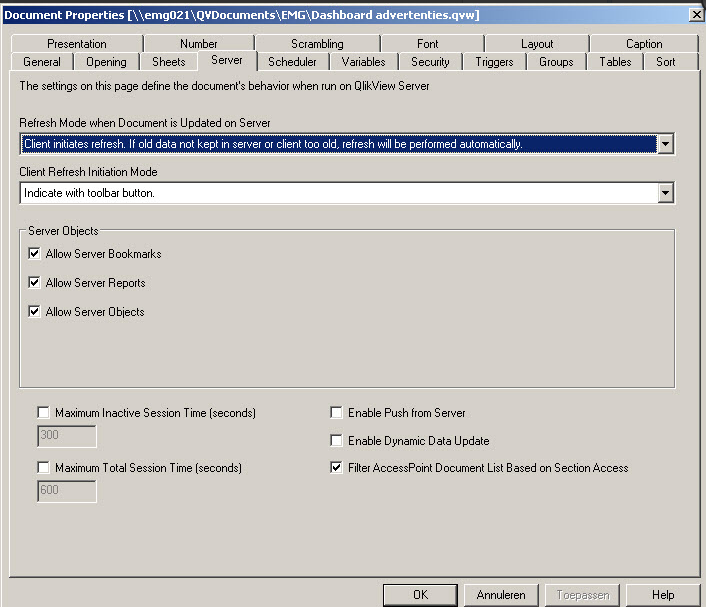Click the inactive session time field
Viewport: 706px width, 607px height.
(67, 437)
